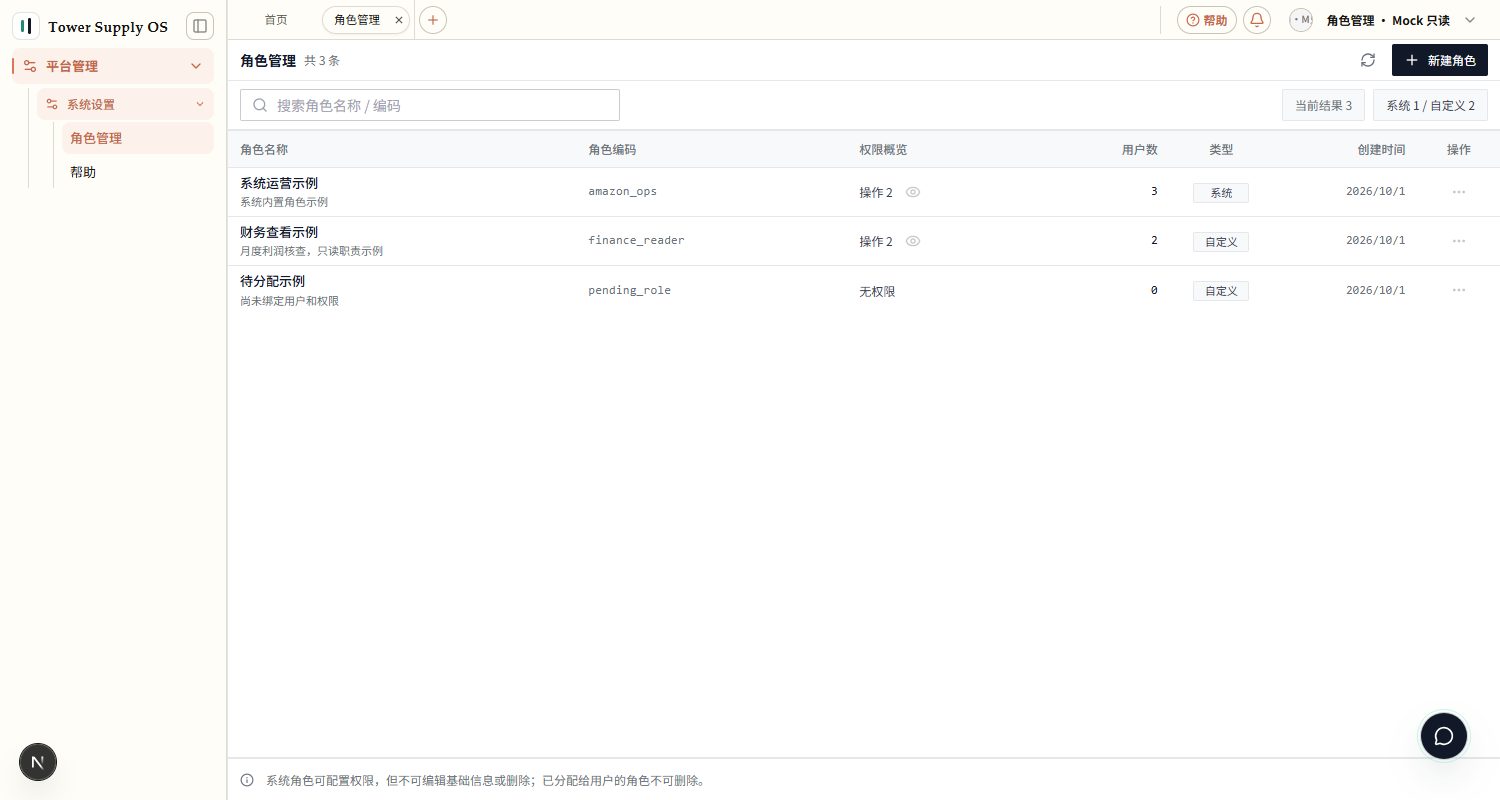Click the 角色名称 column header
The height and width of the screenshot is (800, 1500).
[264, 150]
